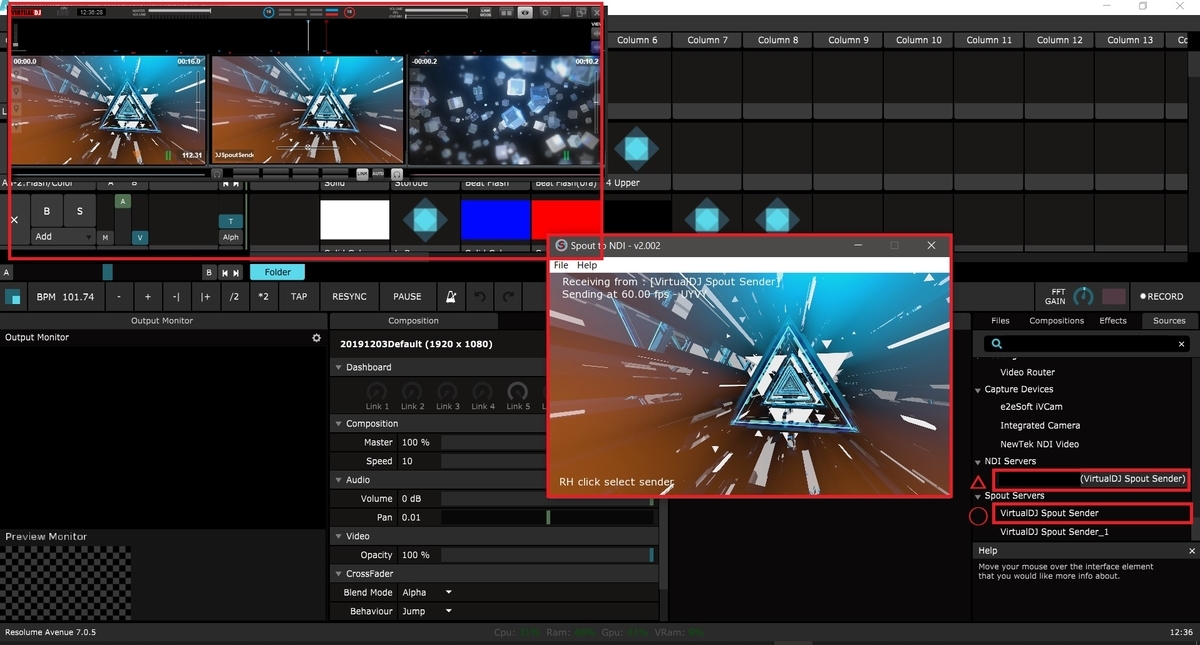This screenshot has width=1200, height=645.
Task: Toggle the layer M mask button
Action: click(x=104, y=237)
